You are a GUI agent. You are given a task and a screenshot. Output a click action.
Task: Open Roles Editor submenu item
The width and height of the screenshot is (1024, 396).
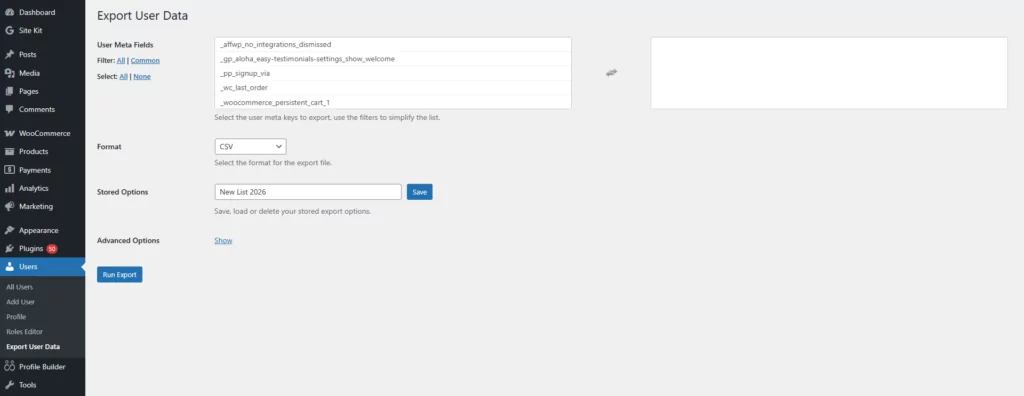click(x=24, y=332)
